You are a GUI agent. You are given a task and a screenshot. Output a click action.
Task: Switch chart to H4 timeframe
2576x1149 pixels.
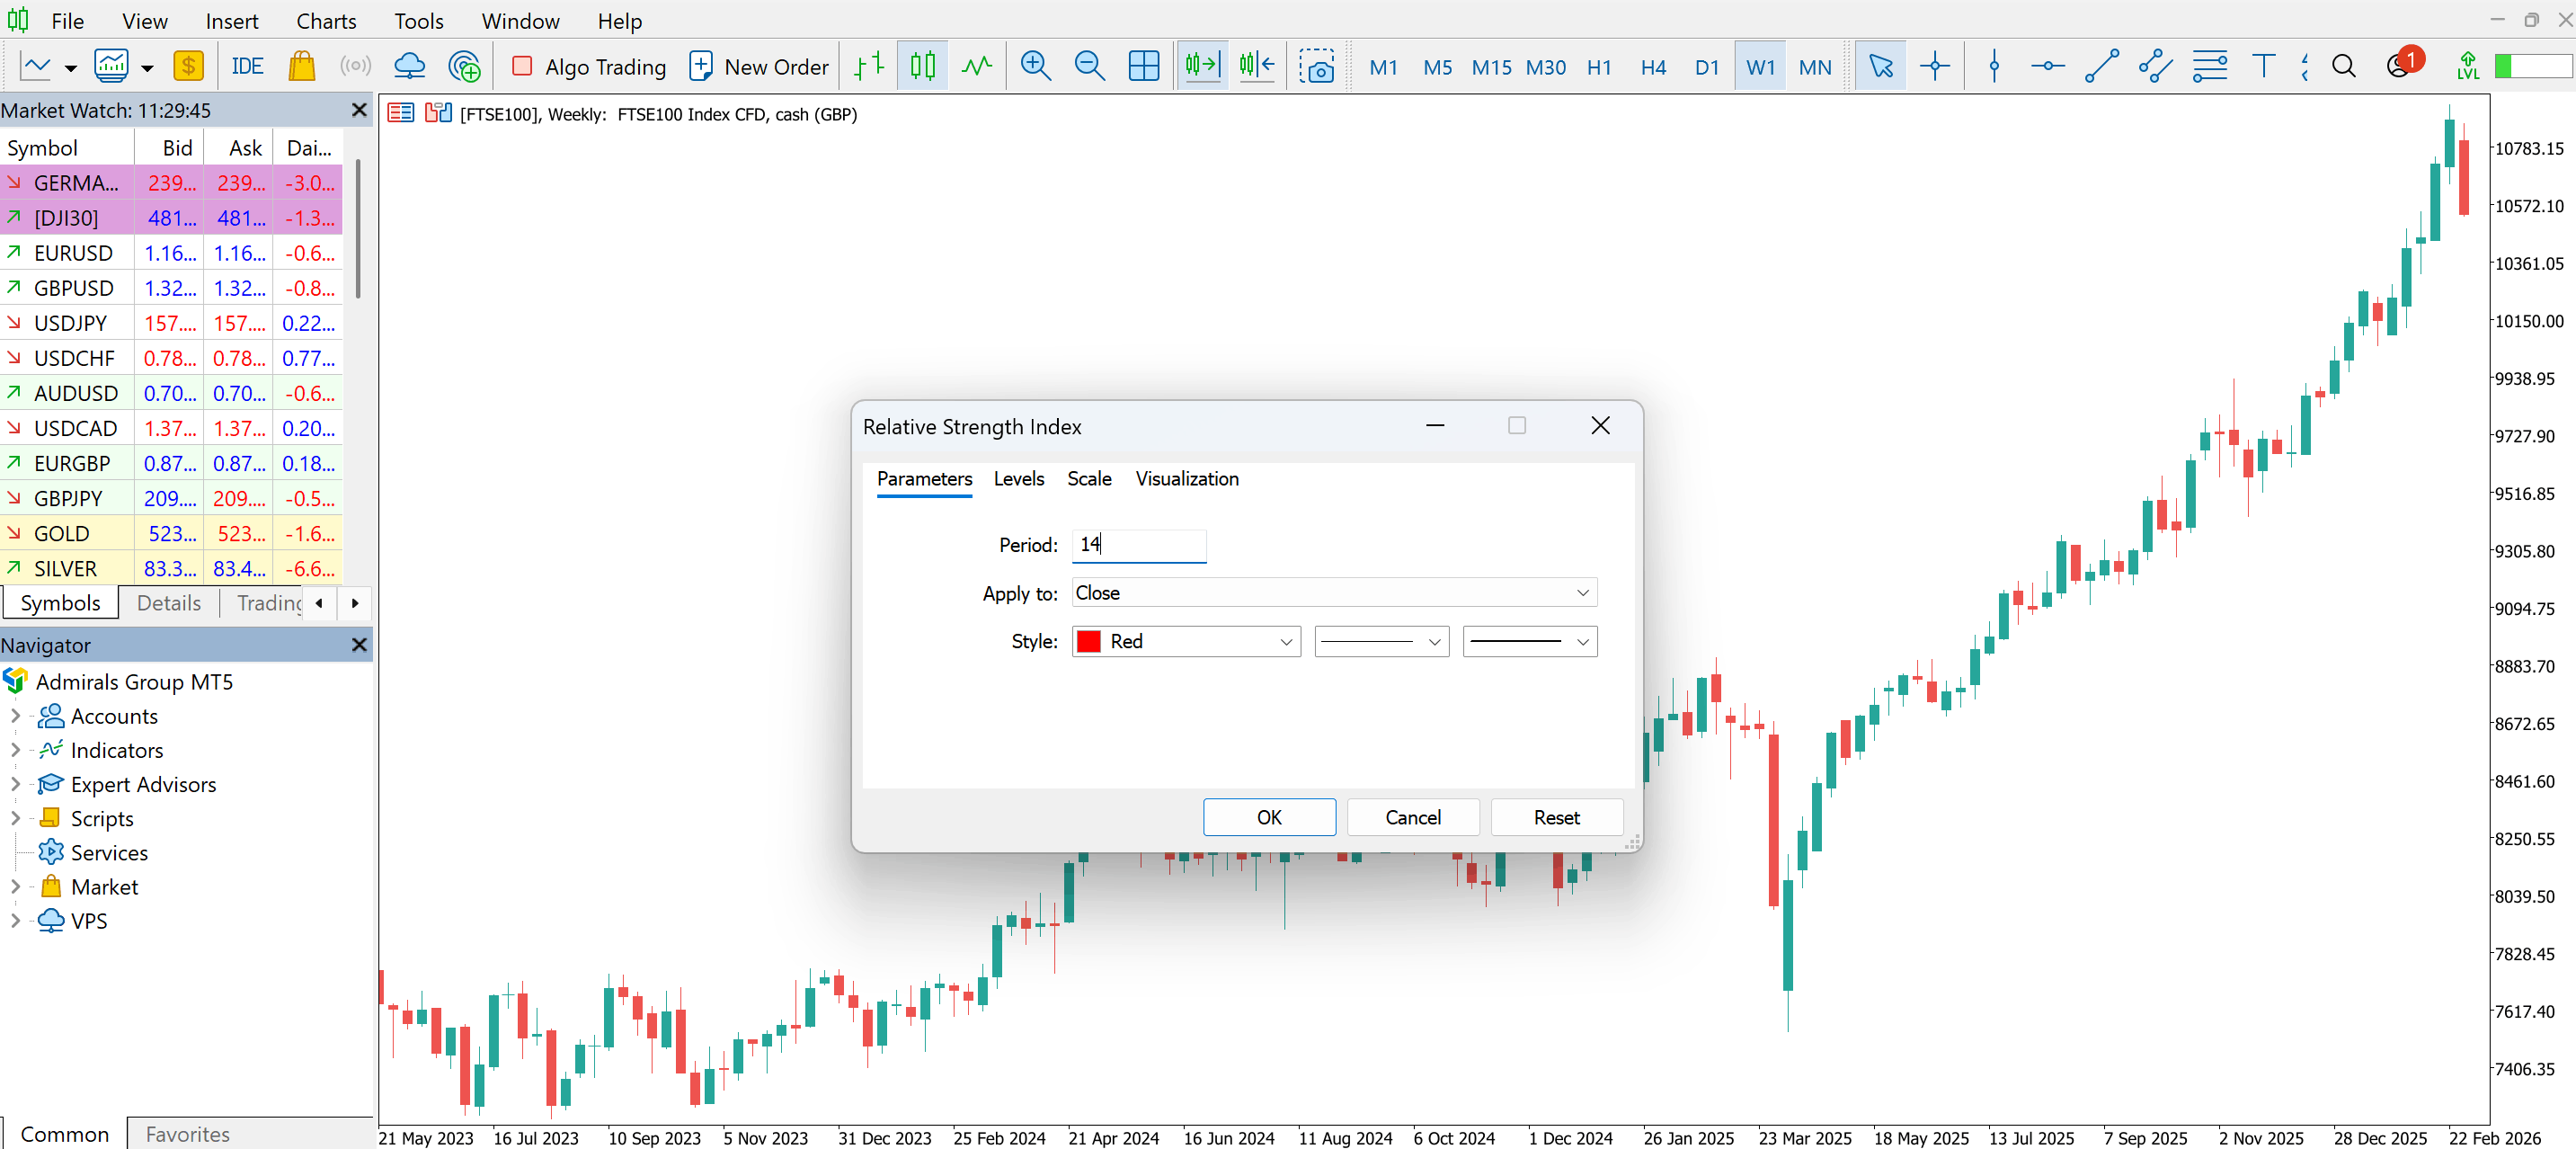1654,67
